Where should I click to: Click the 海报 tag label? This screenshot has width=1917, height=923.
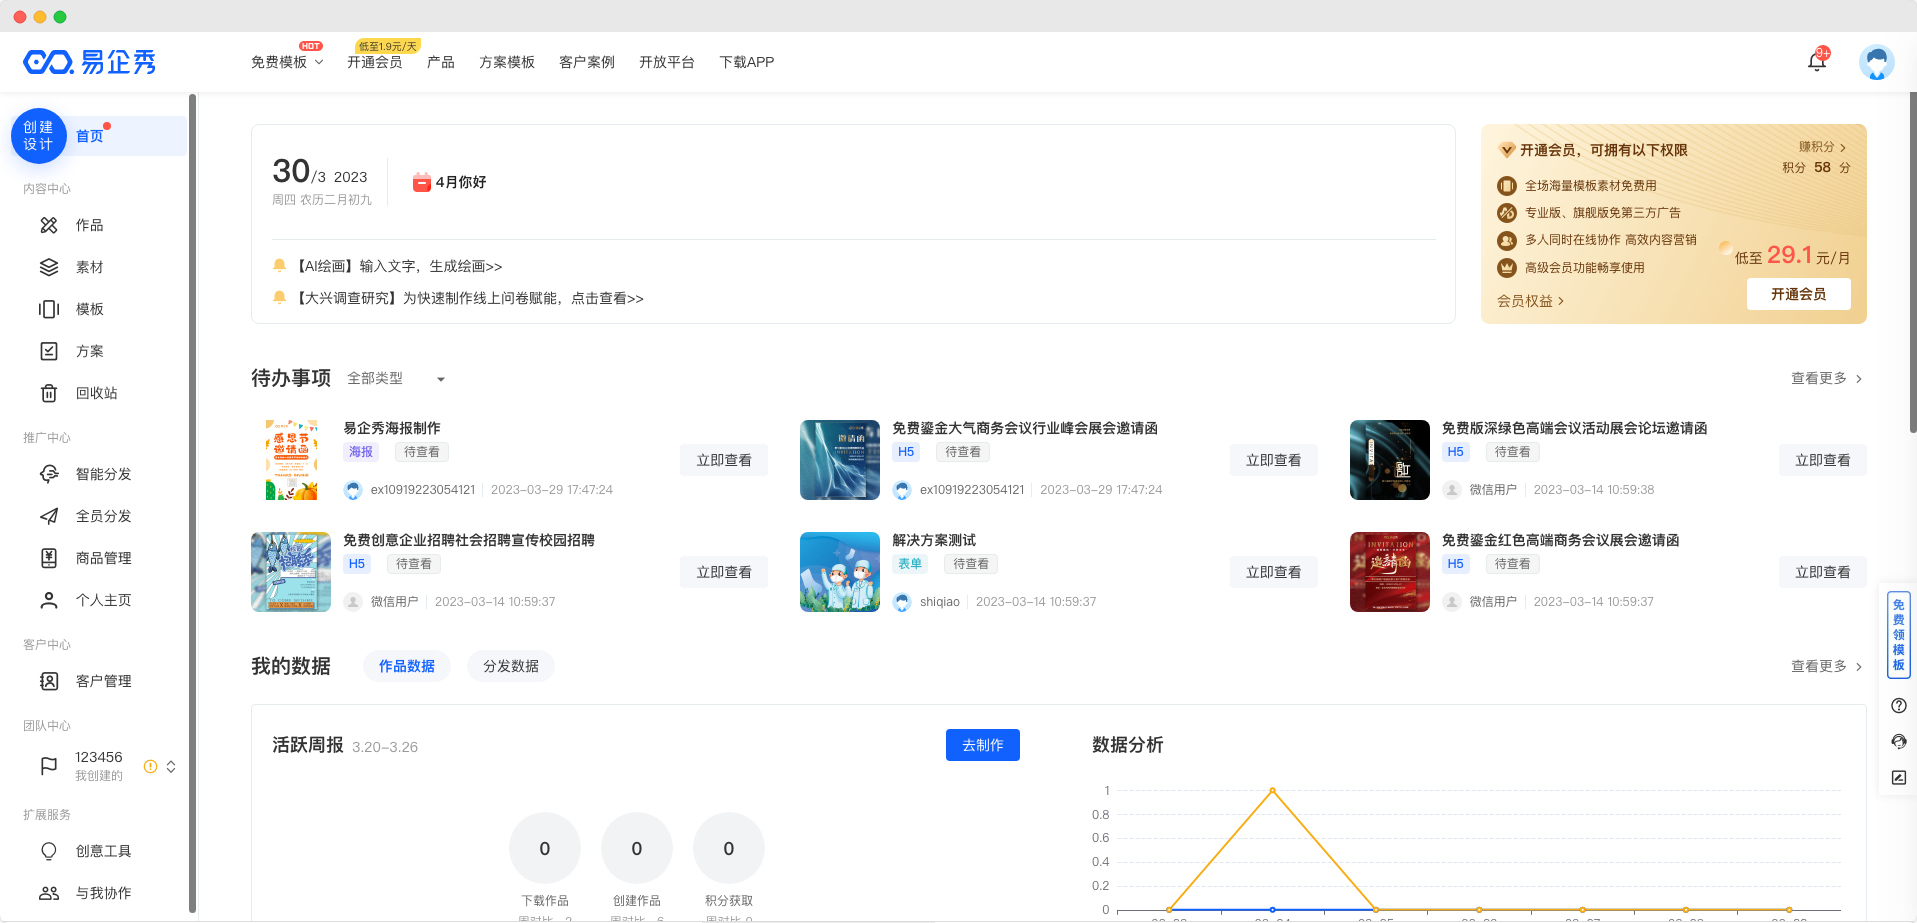click(361, 452)
